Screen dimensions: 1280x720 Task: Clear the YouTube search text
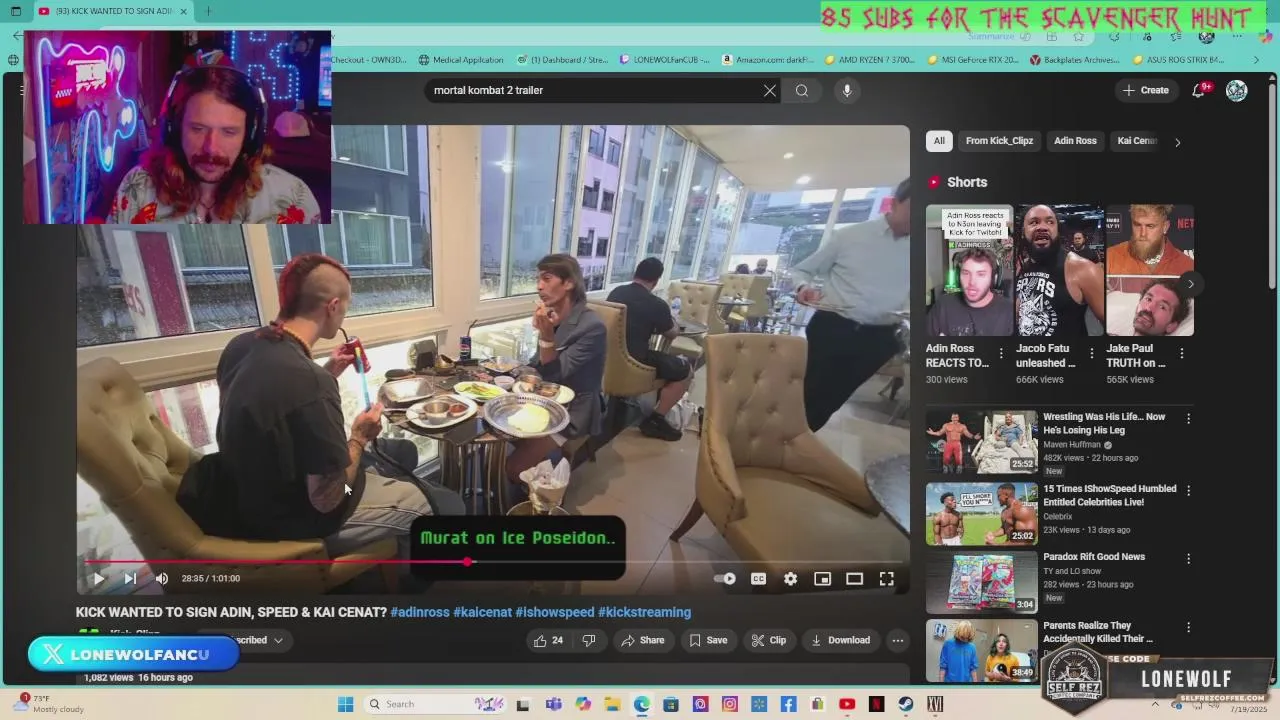(769, 90)
